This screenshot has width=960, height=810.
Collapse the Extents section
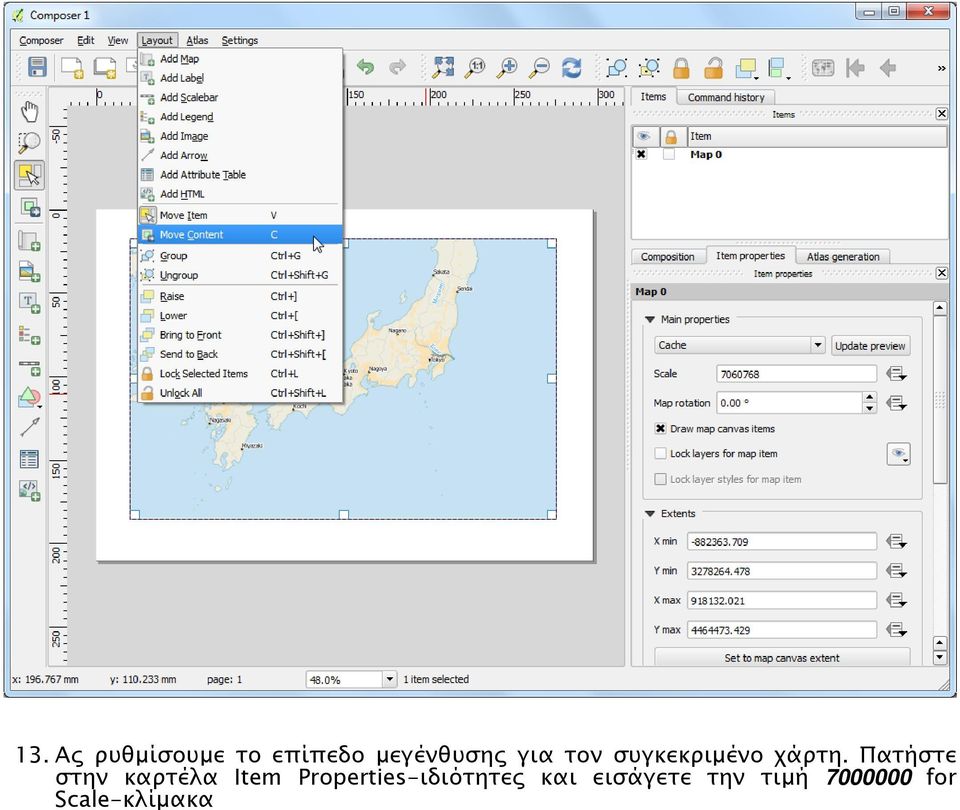coord(650,514)
